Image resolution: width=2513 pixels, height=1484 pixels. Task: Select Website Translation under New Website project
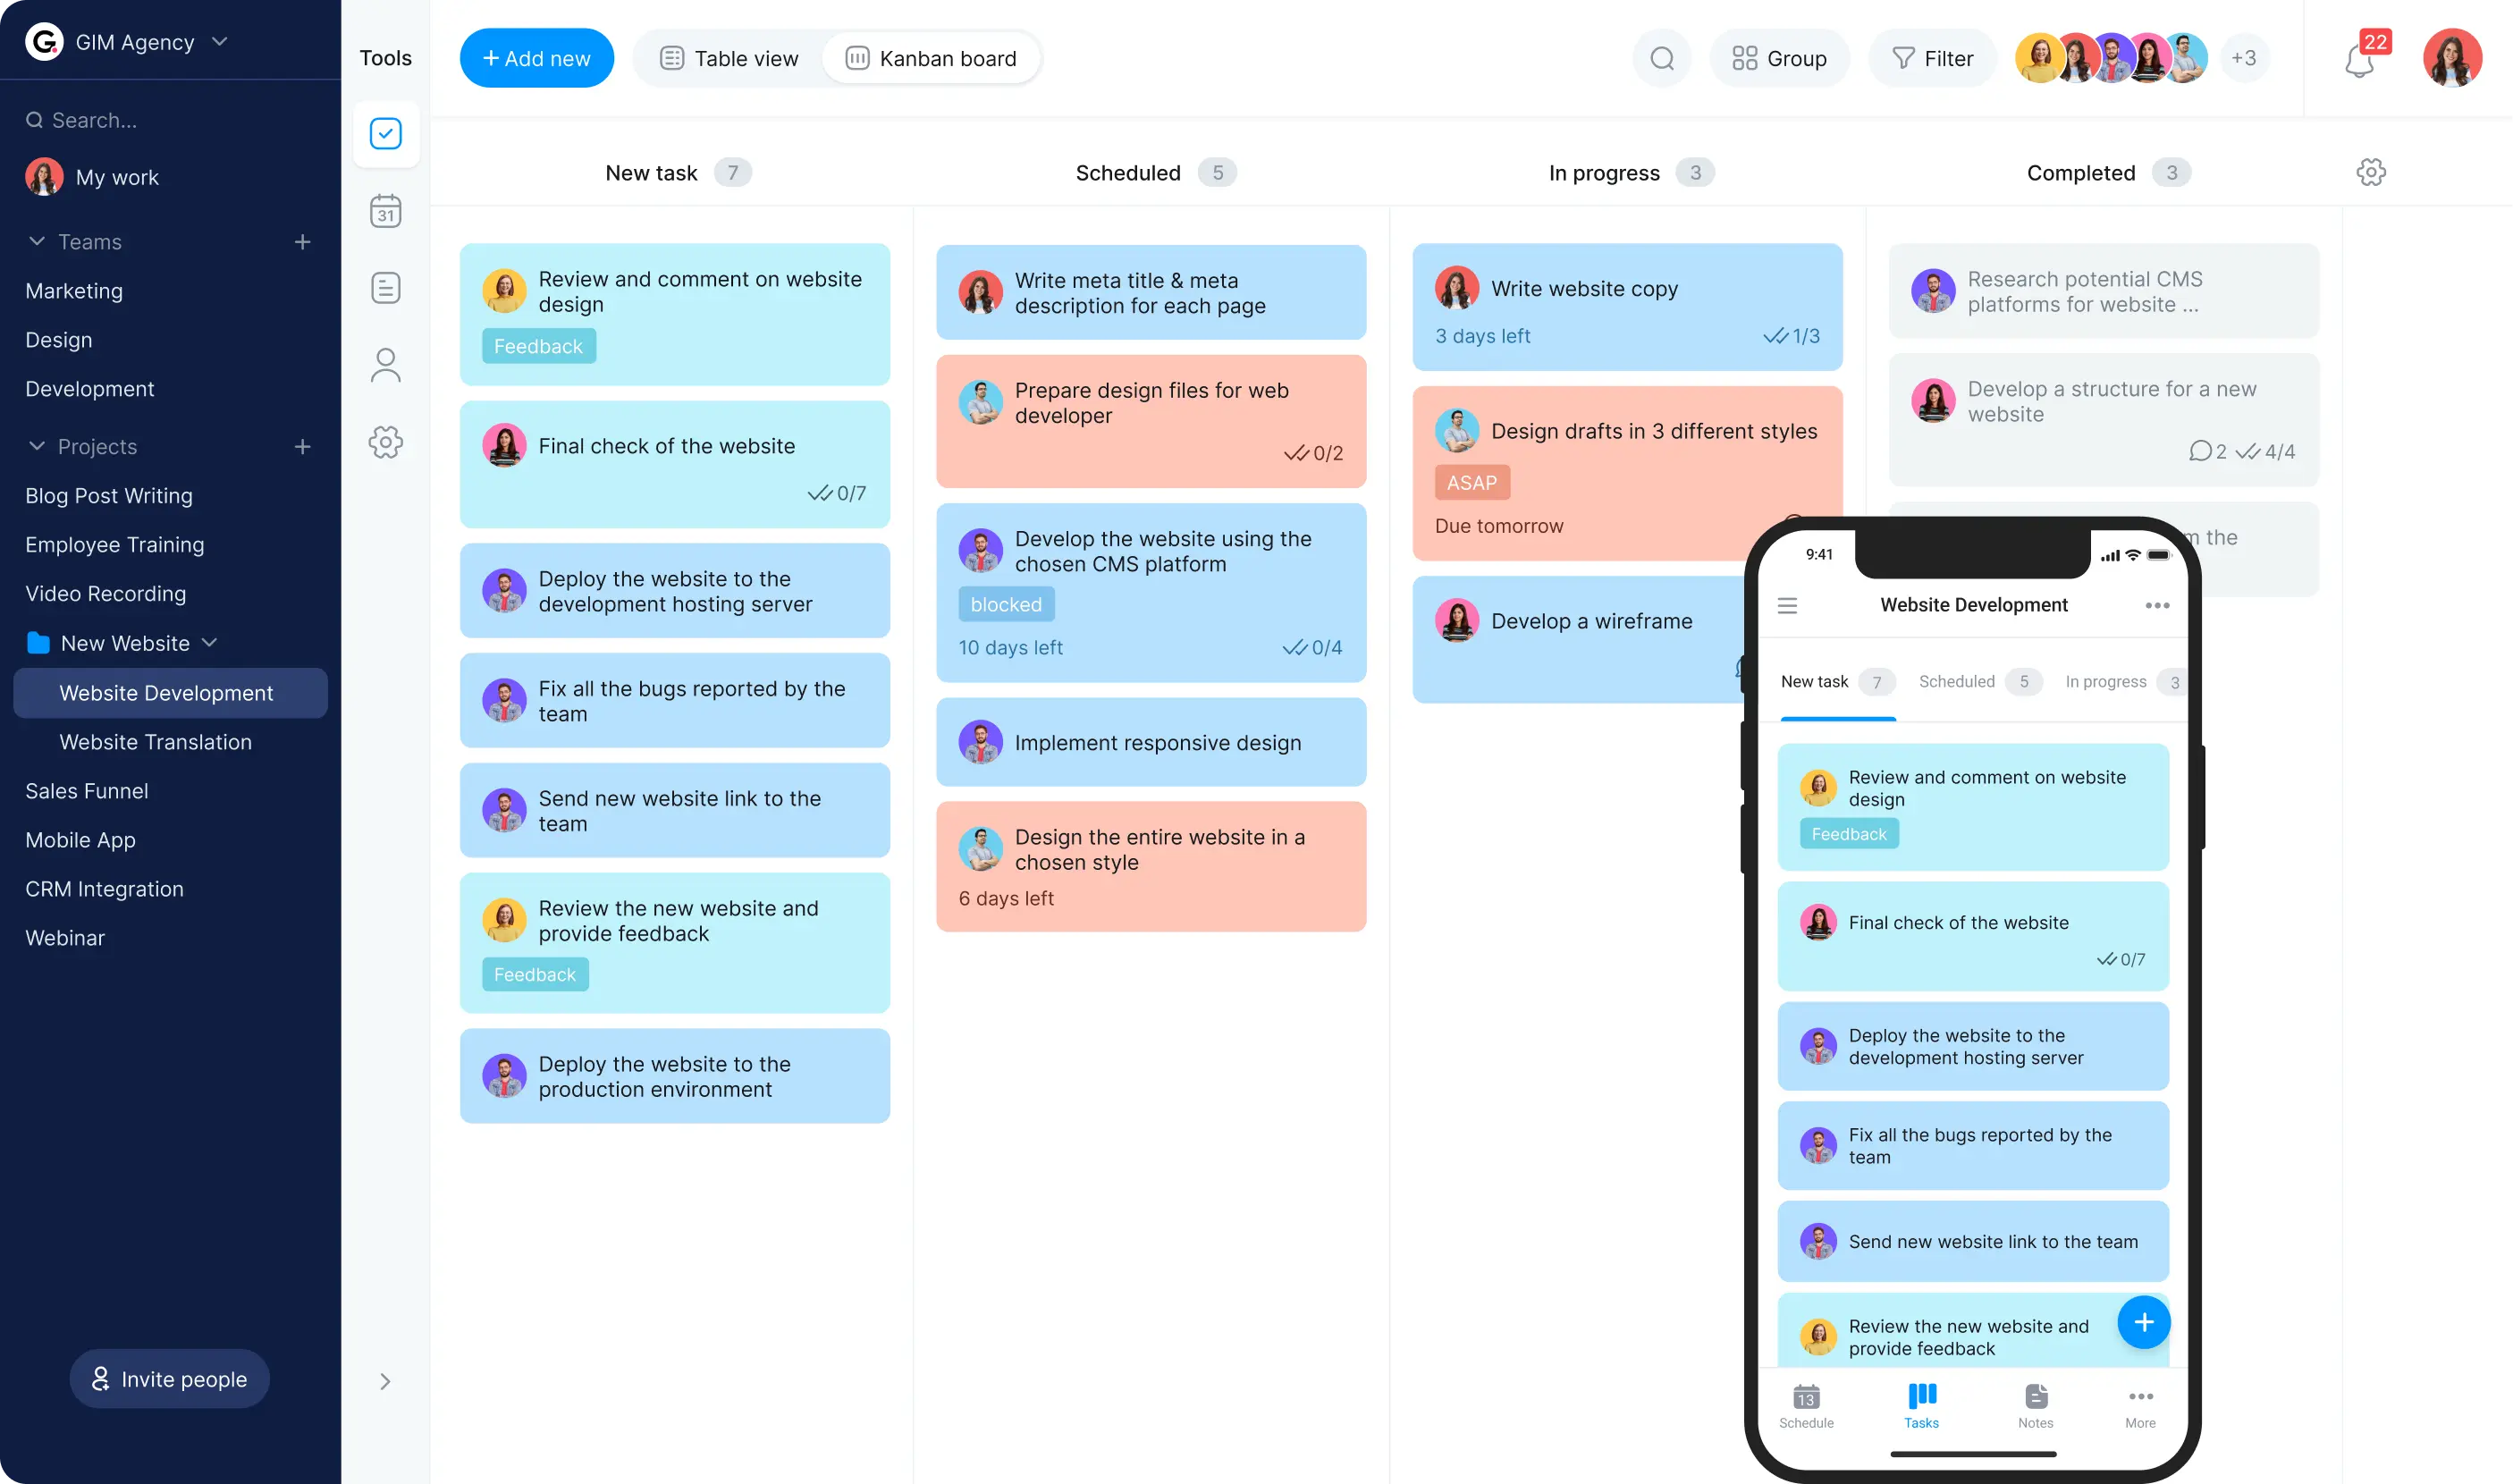(x=156, y=740)
